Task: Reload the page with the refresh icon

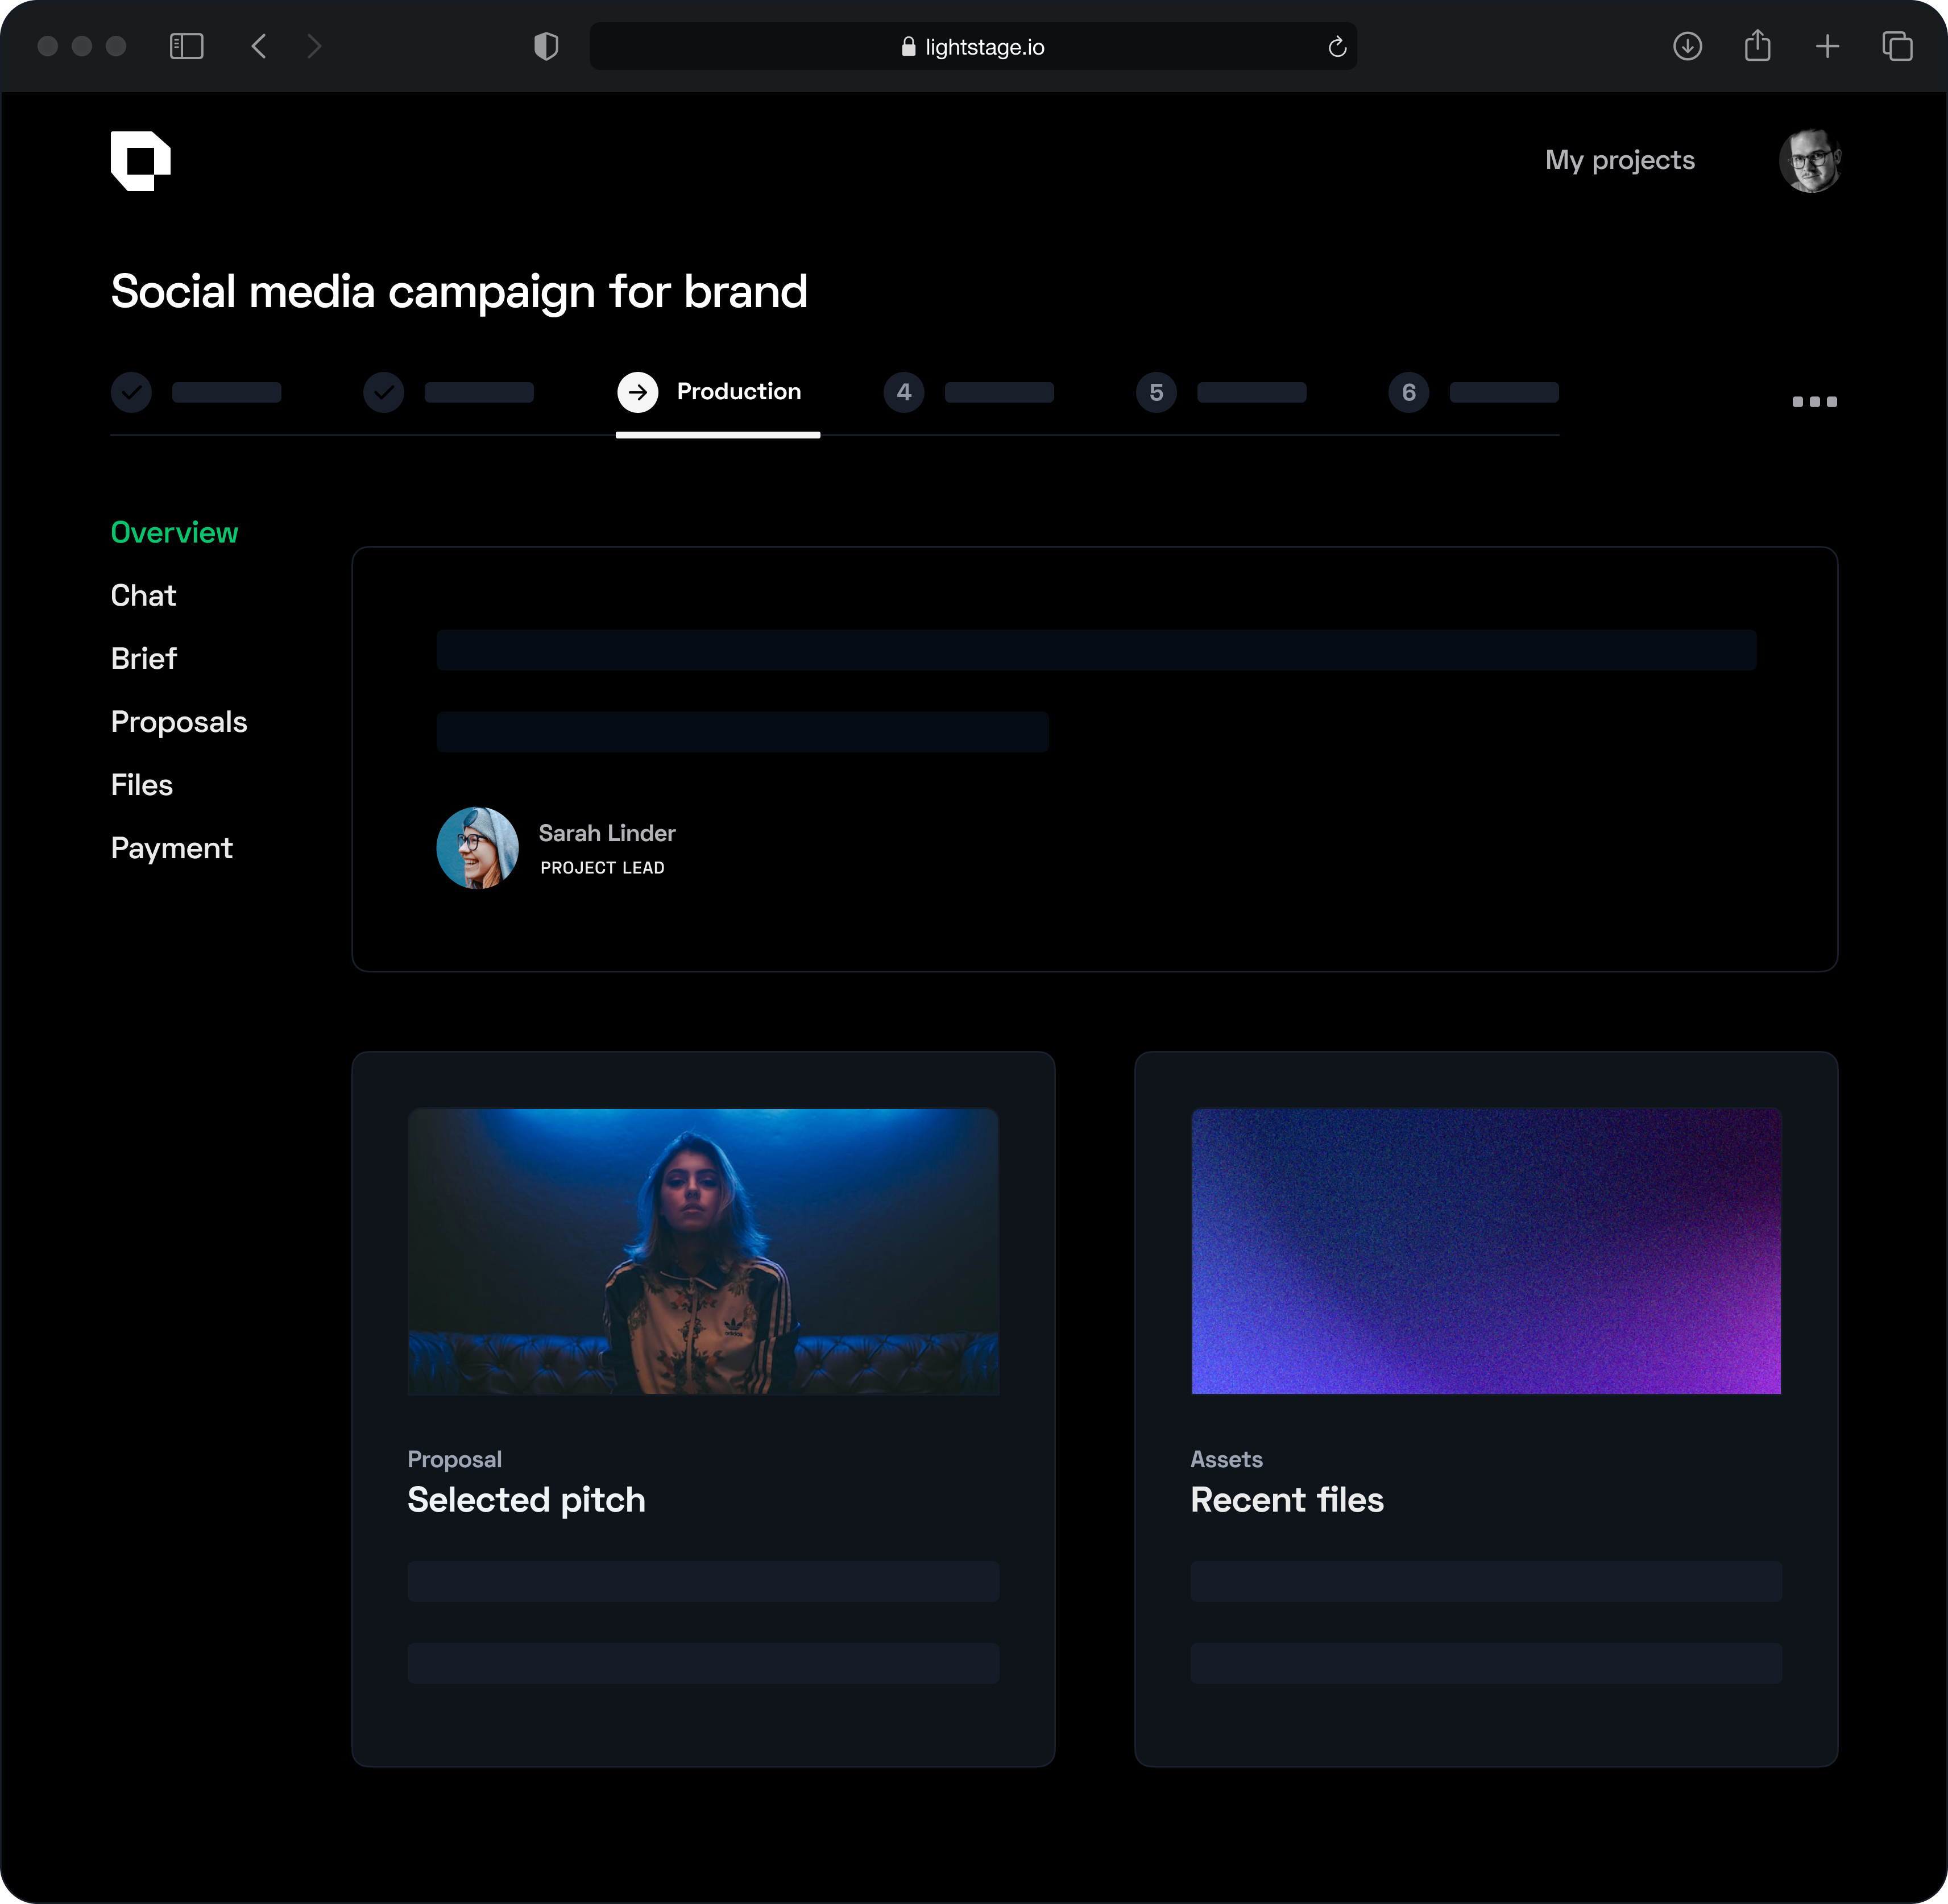Action: coord(1337,47)
